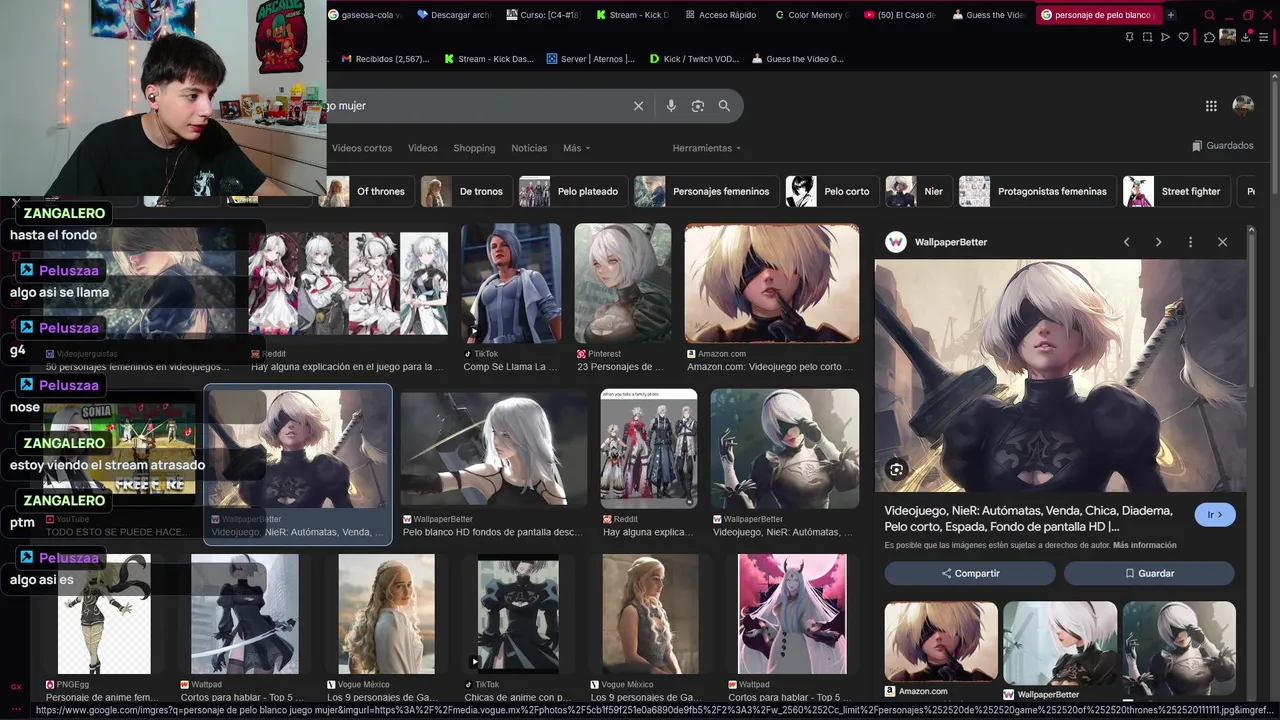Open the Recibidos Gmail bookmark
The height and width of the screenshot is (720, 1280).
point(385,59)
